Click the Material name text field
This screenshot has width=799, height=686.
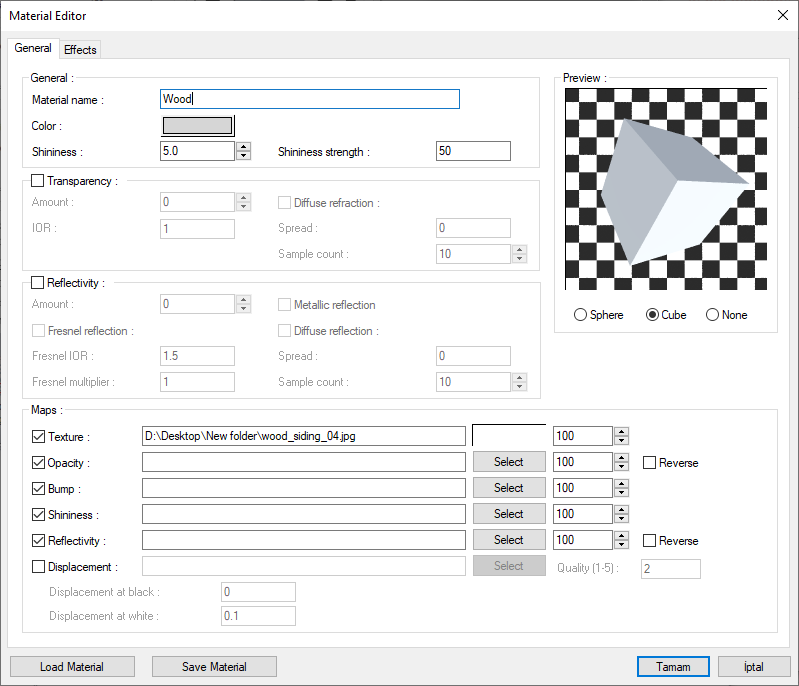(310, 99)
